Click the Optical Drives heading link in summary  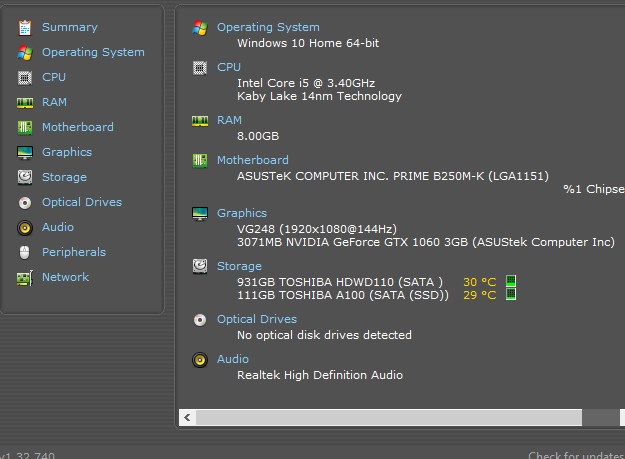(x=257, y=319)
